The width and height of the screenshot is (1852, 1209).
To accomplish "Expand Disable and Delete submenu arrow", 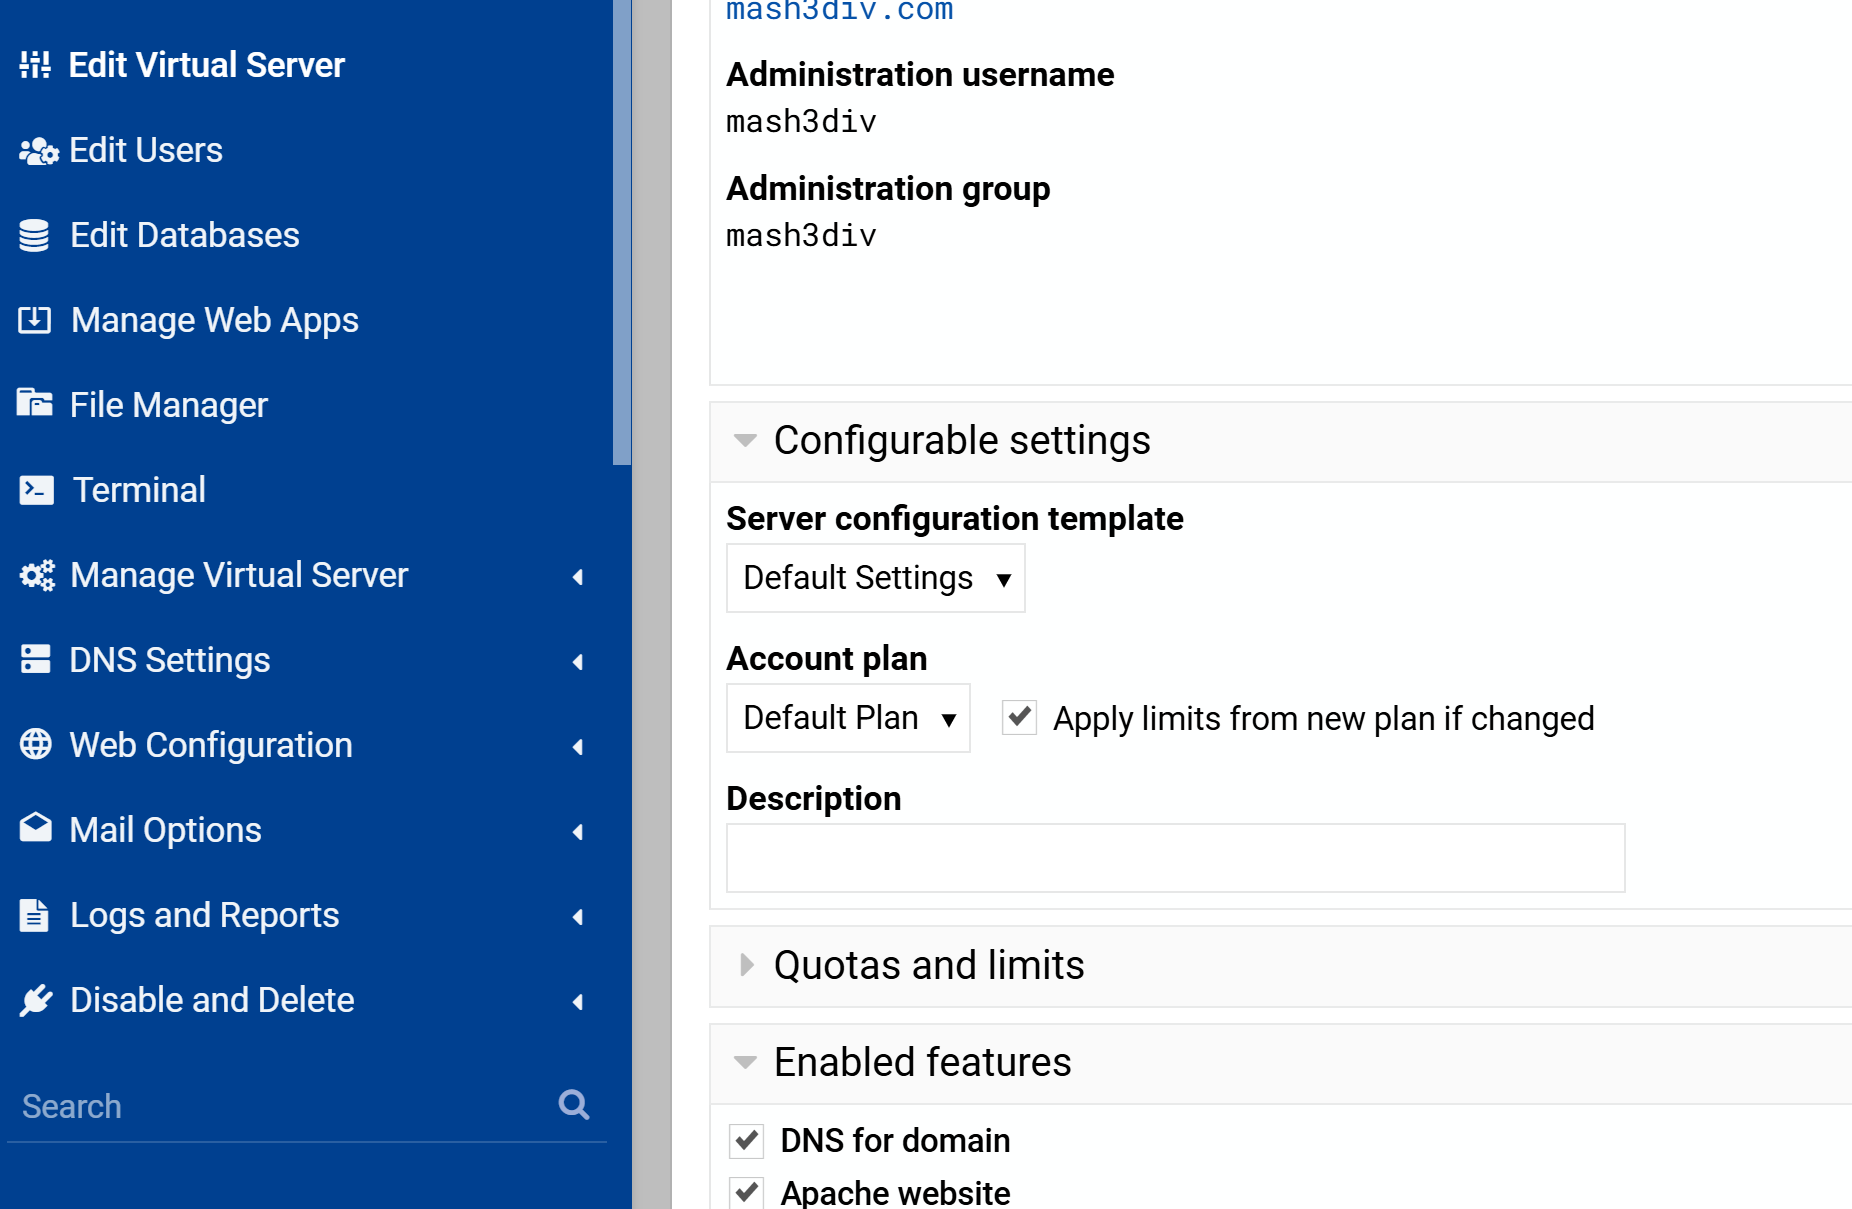I will click(578, 1002).
